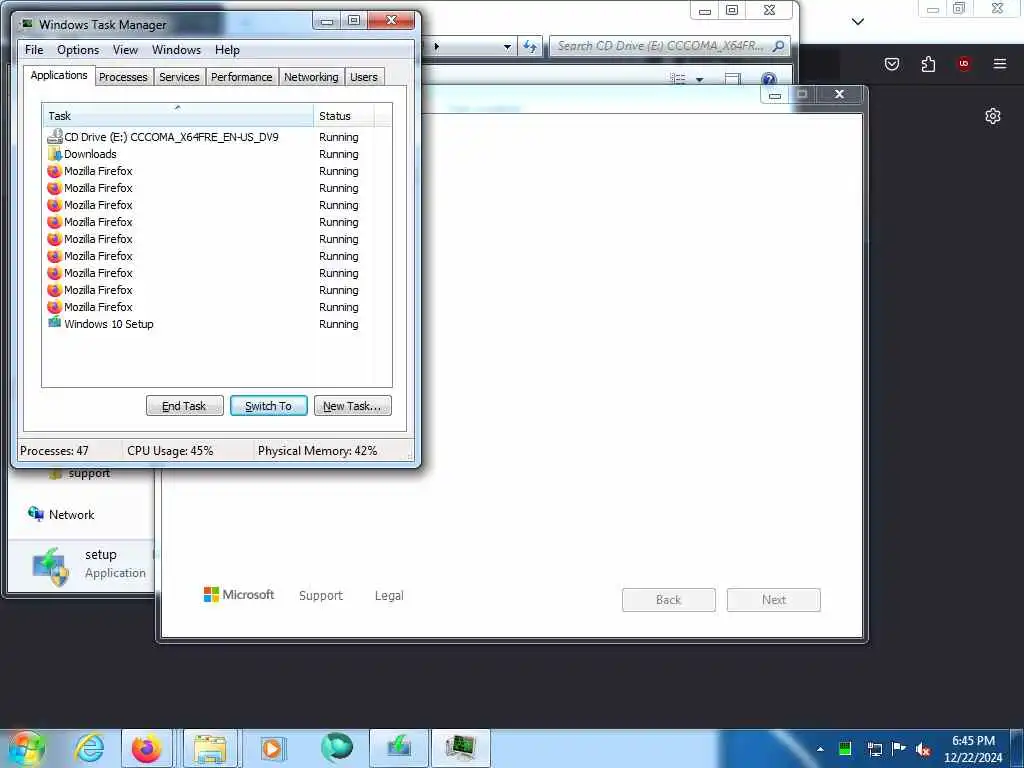Select the Applications tab
Screen dimensions: 1024x768
point(59,75)
